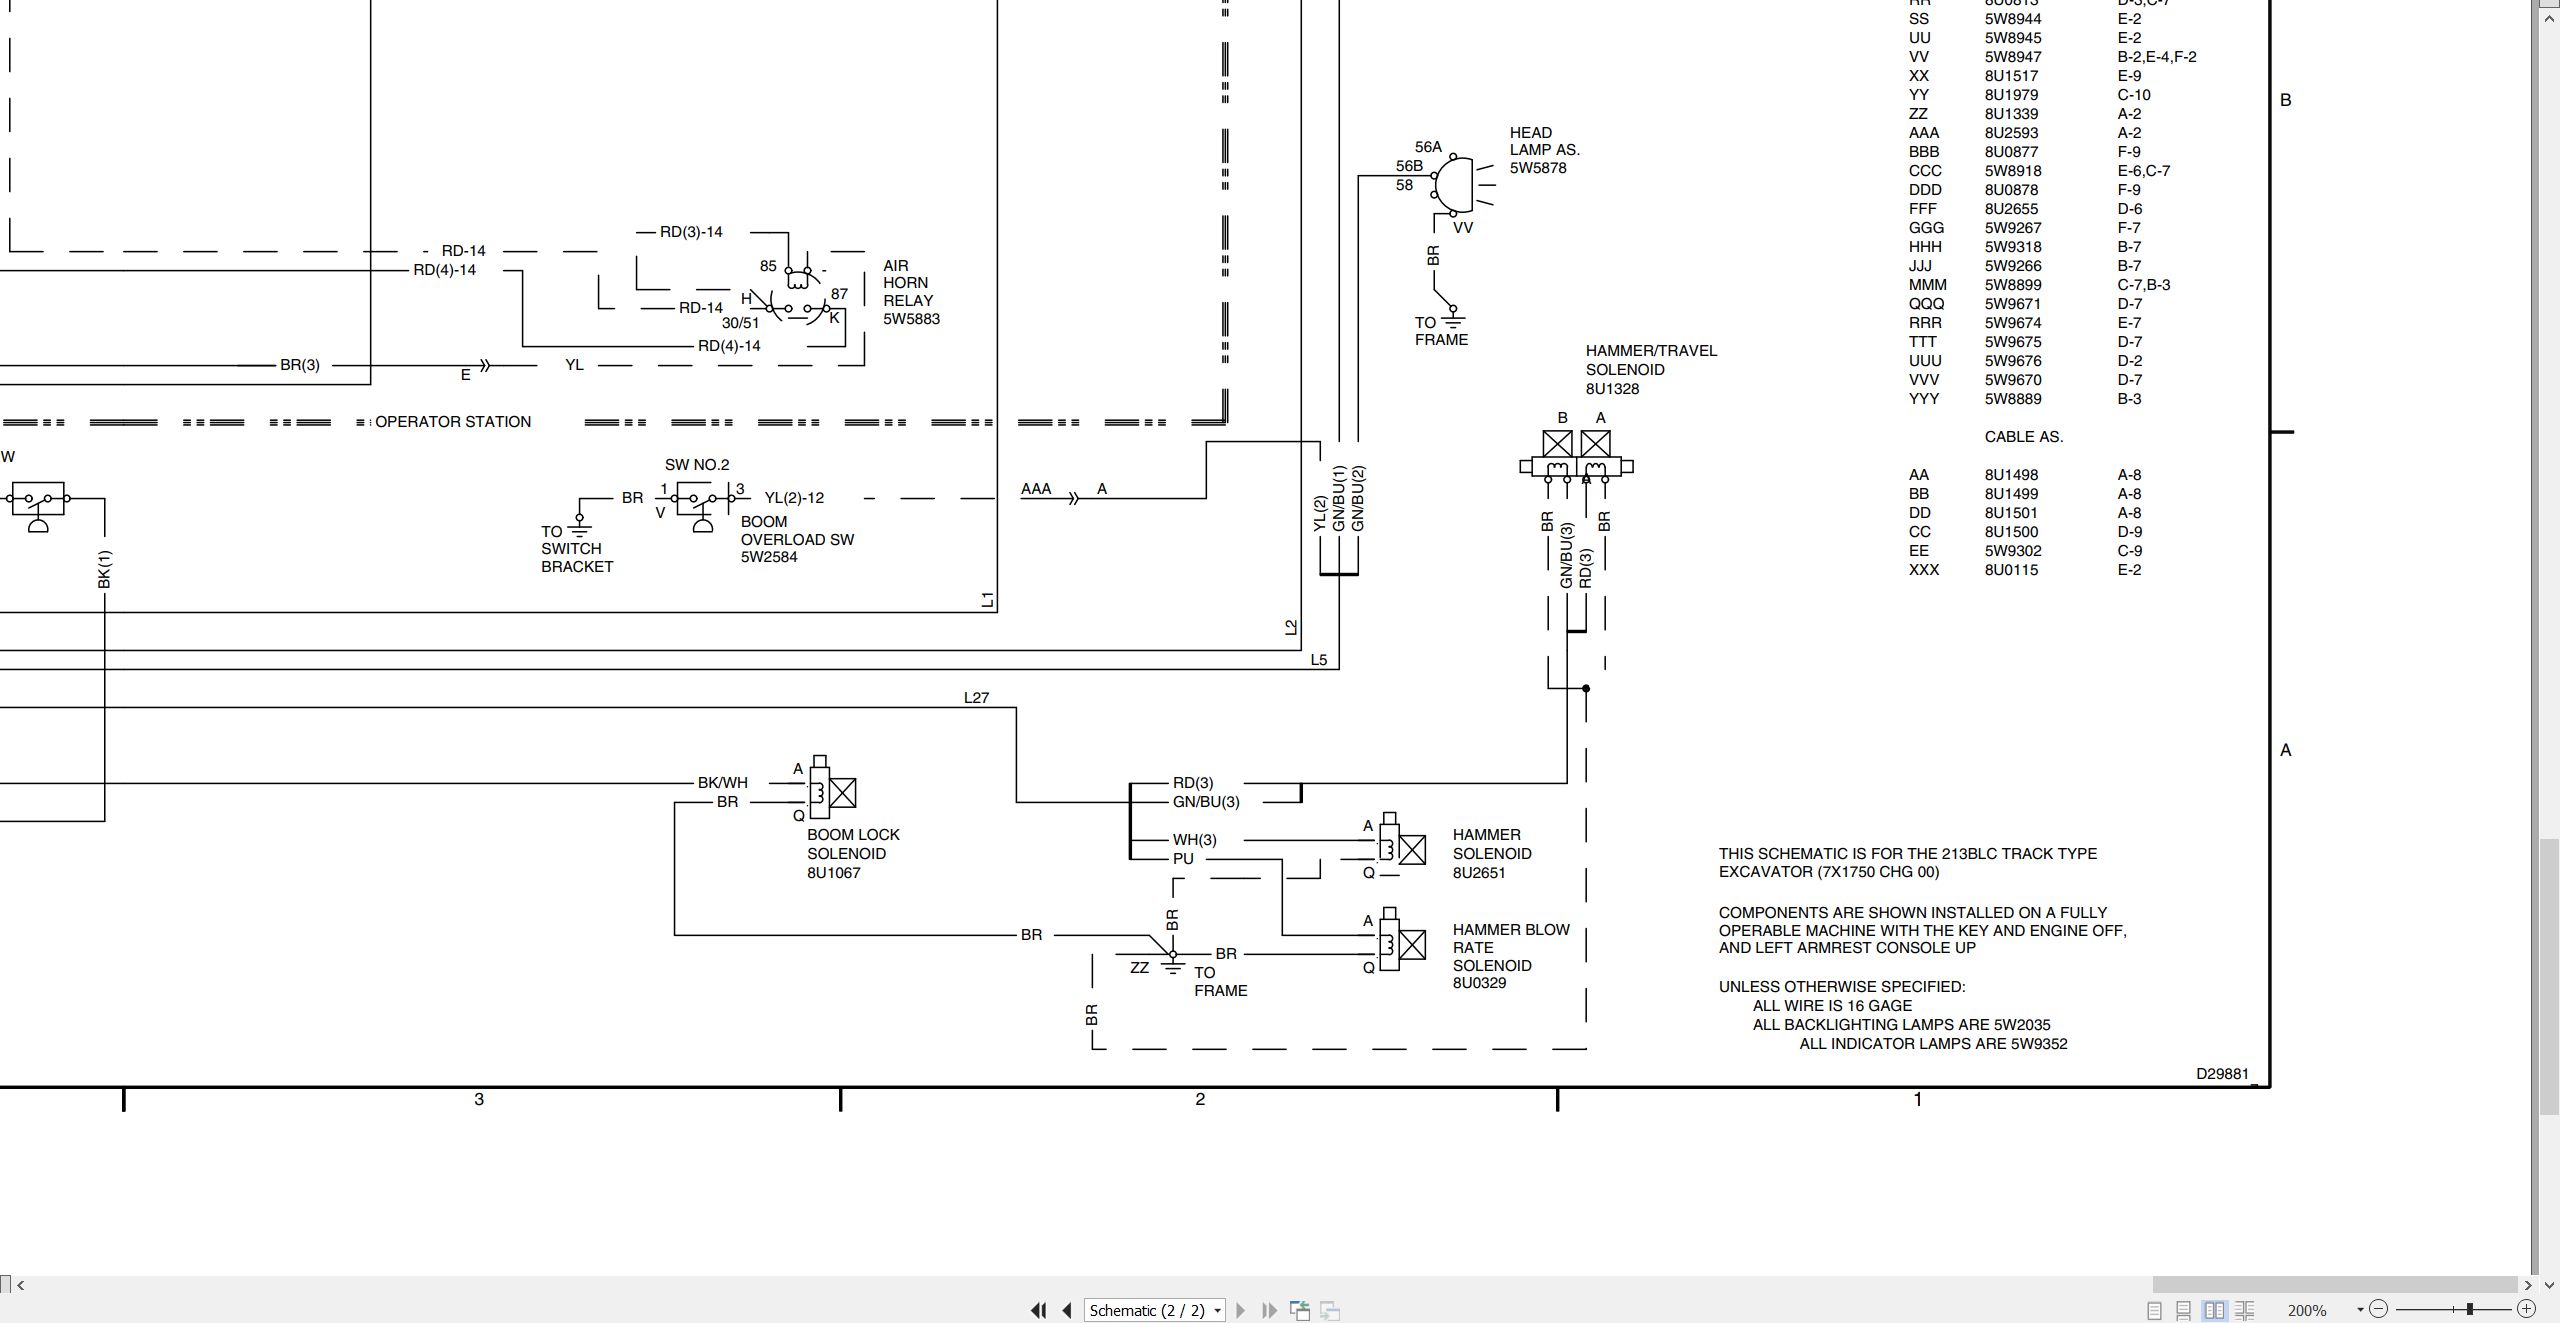The height and width of the screenshot is (1323, 2560).
Task: Click part number 8U1498 in AA row
Action: click(2011, 475)
